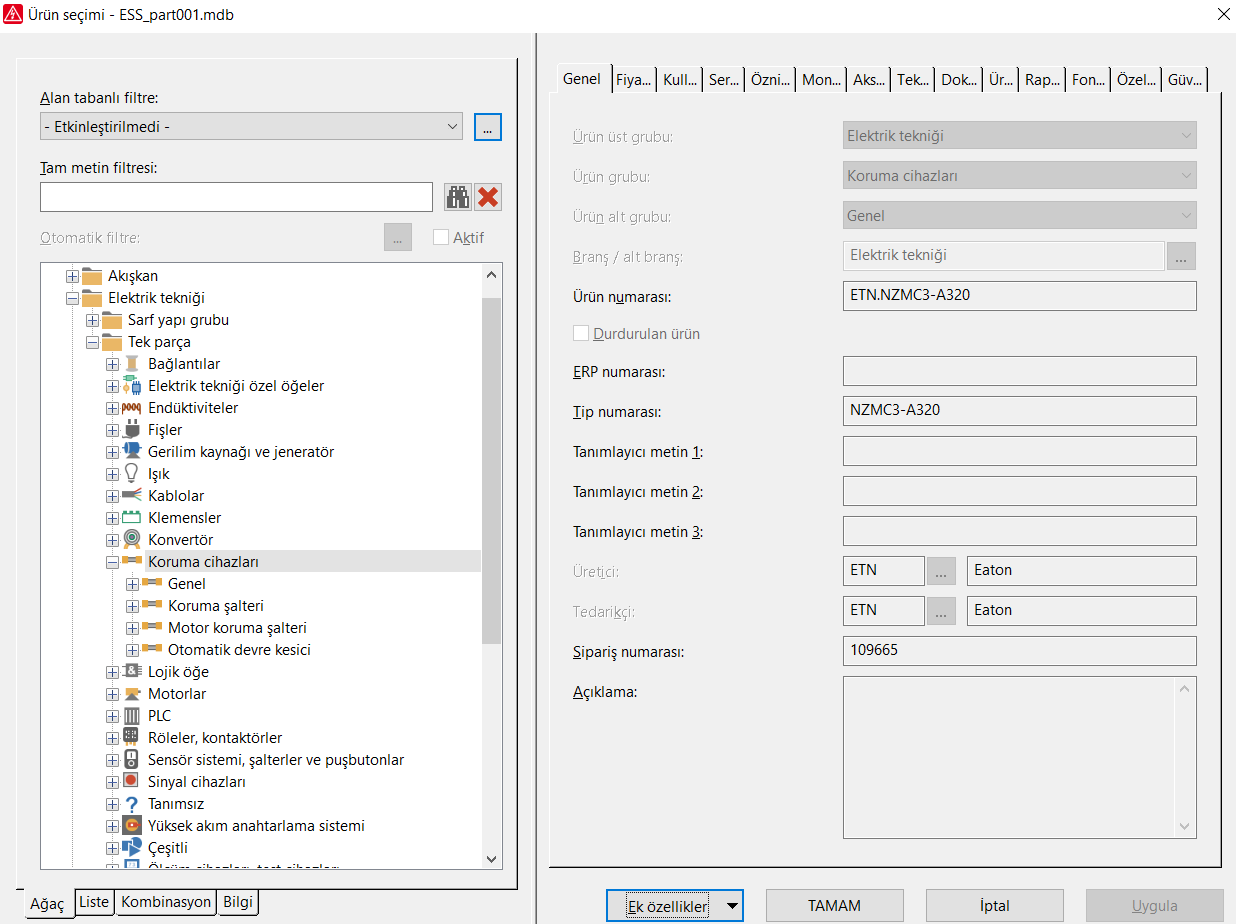Click the Motorlar icon in tree
1236x924 pixels.
[132, 694]
